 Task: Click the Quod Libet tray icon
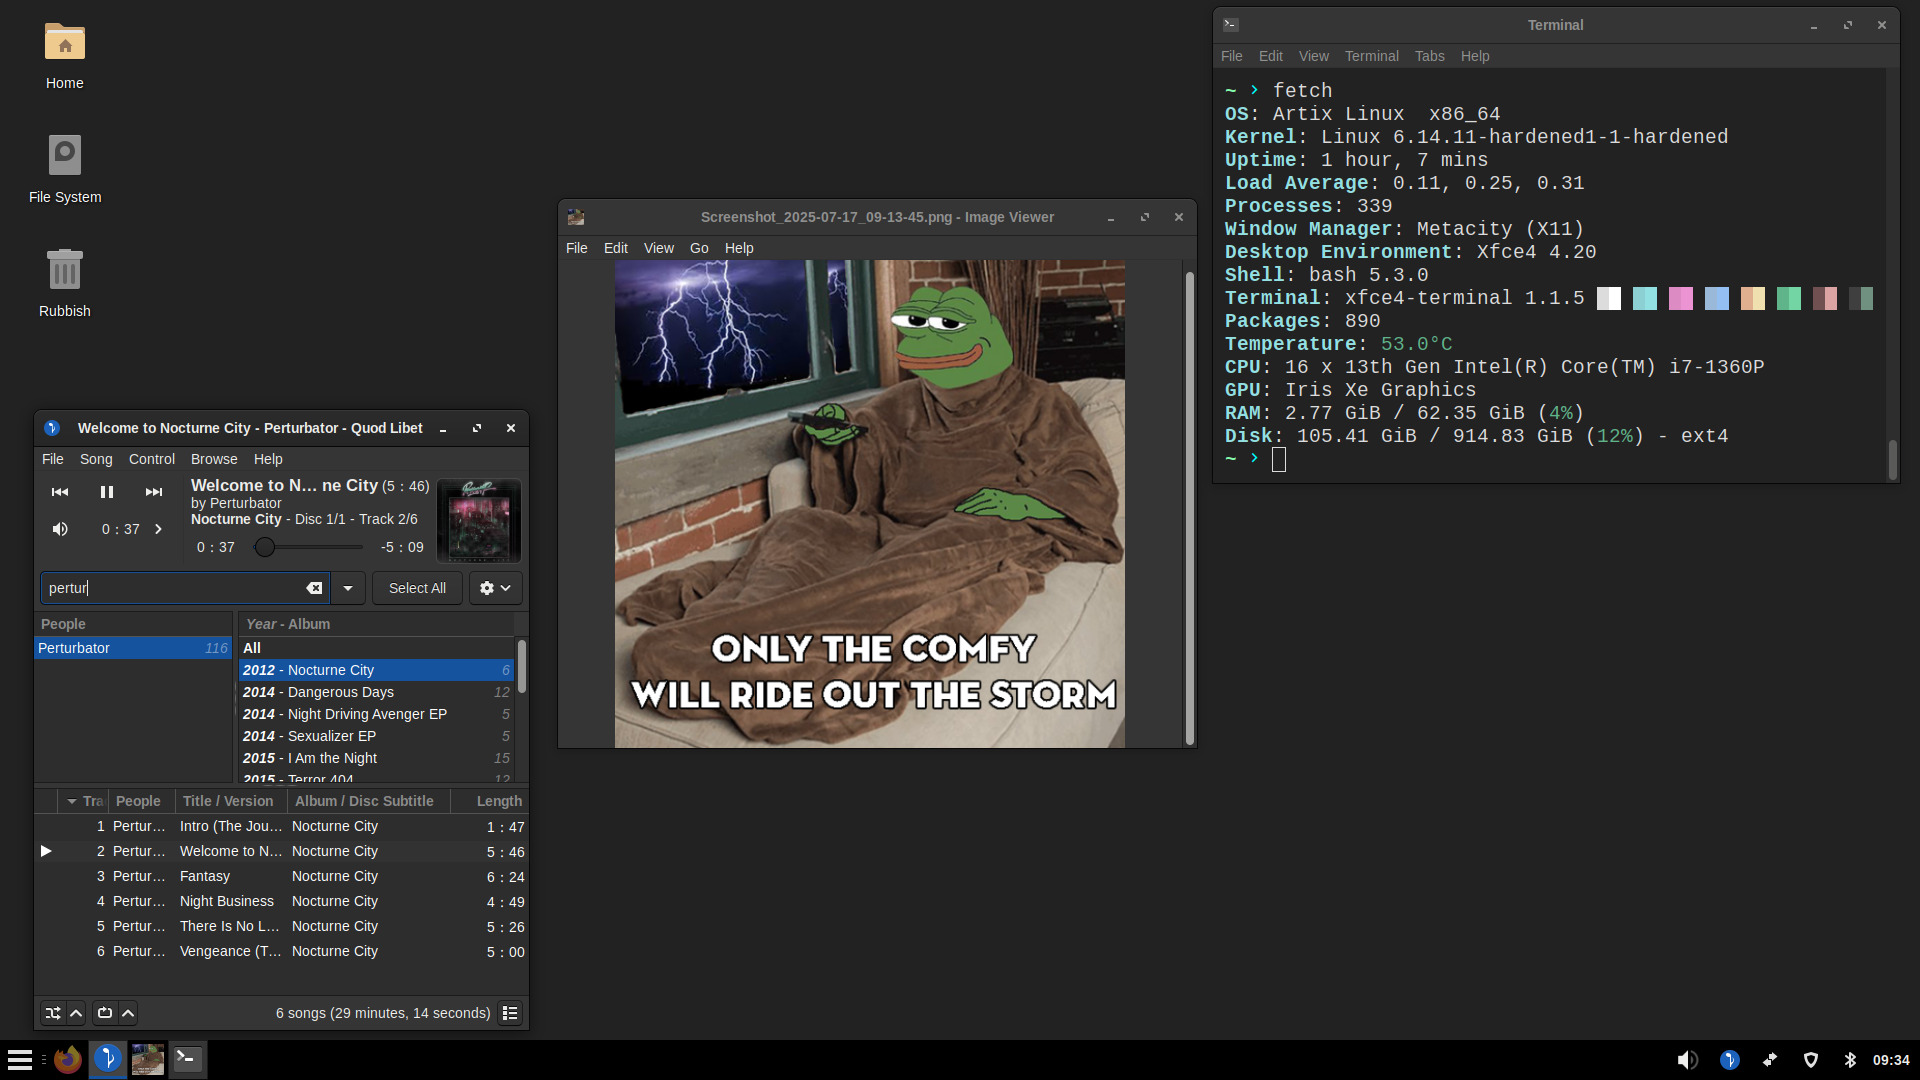(1730, 1060)
